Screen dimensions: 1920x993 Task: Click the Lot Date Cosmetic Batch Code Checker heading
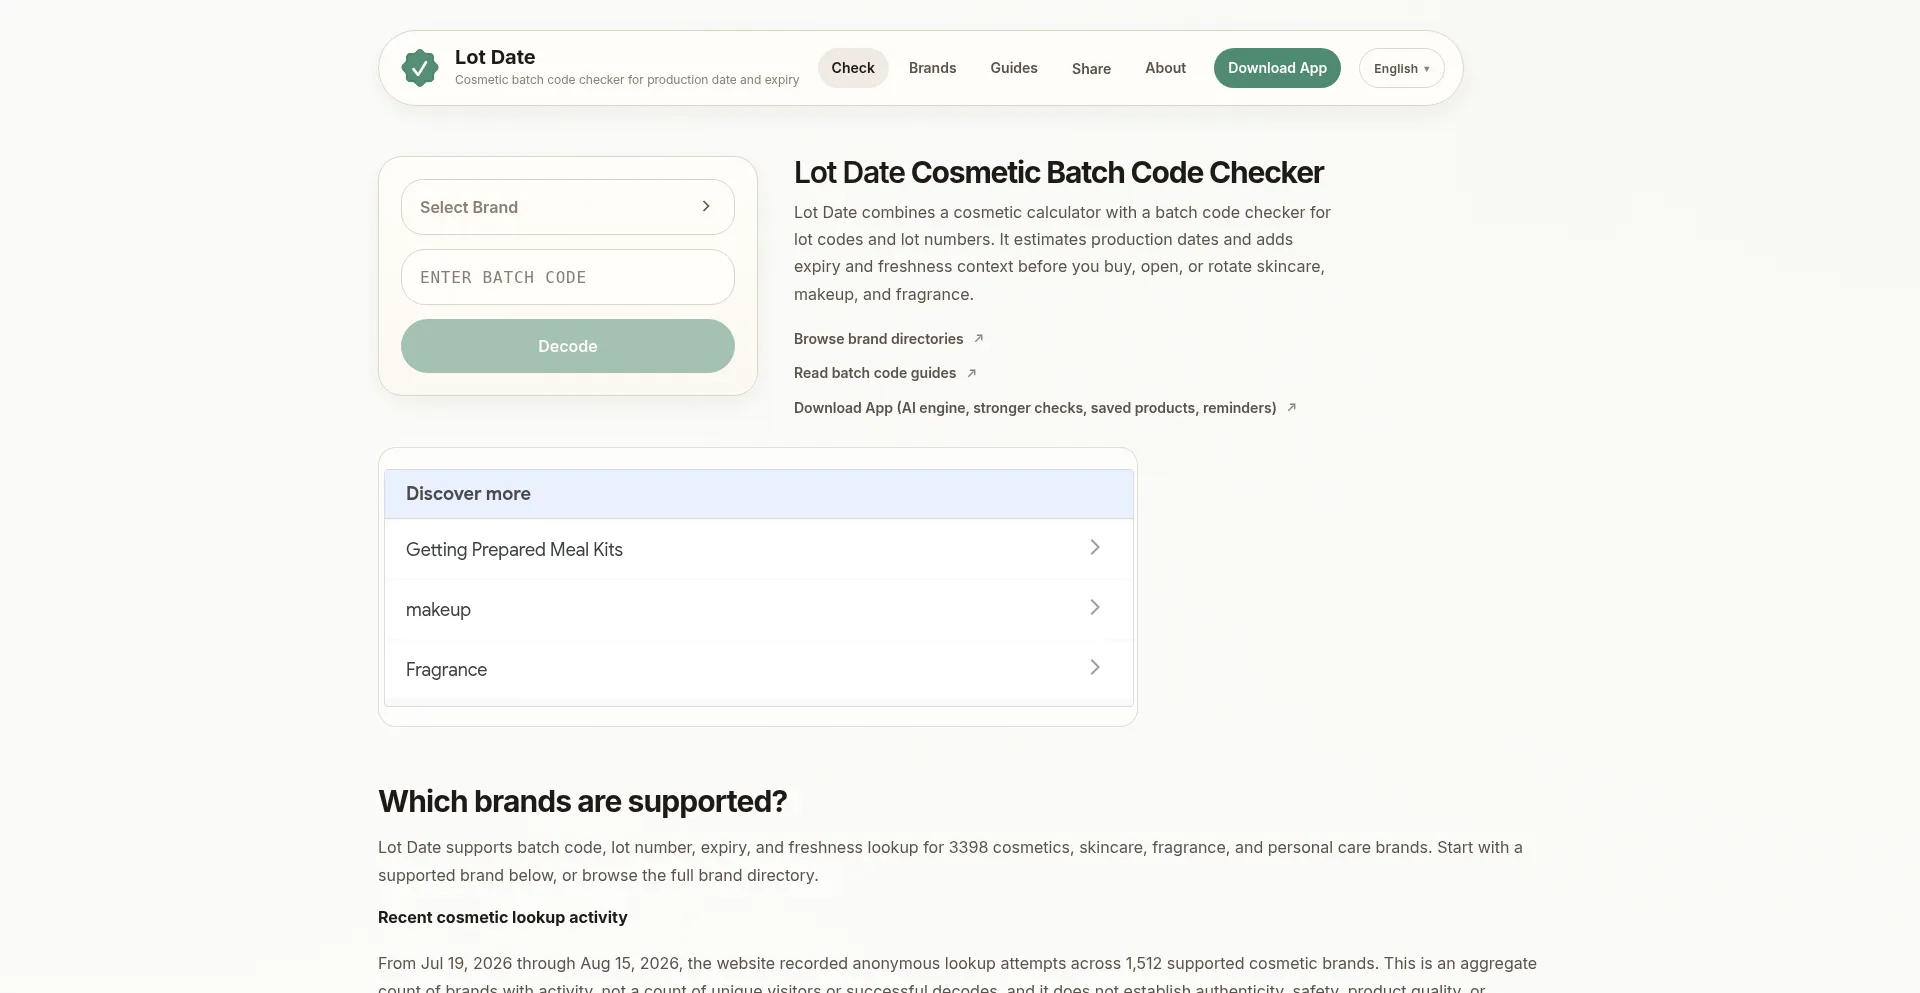pos(1059,173)
